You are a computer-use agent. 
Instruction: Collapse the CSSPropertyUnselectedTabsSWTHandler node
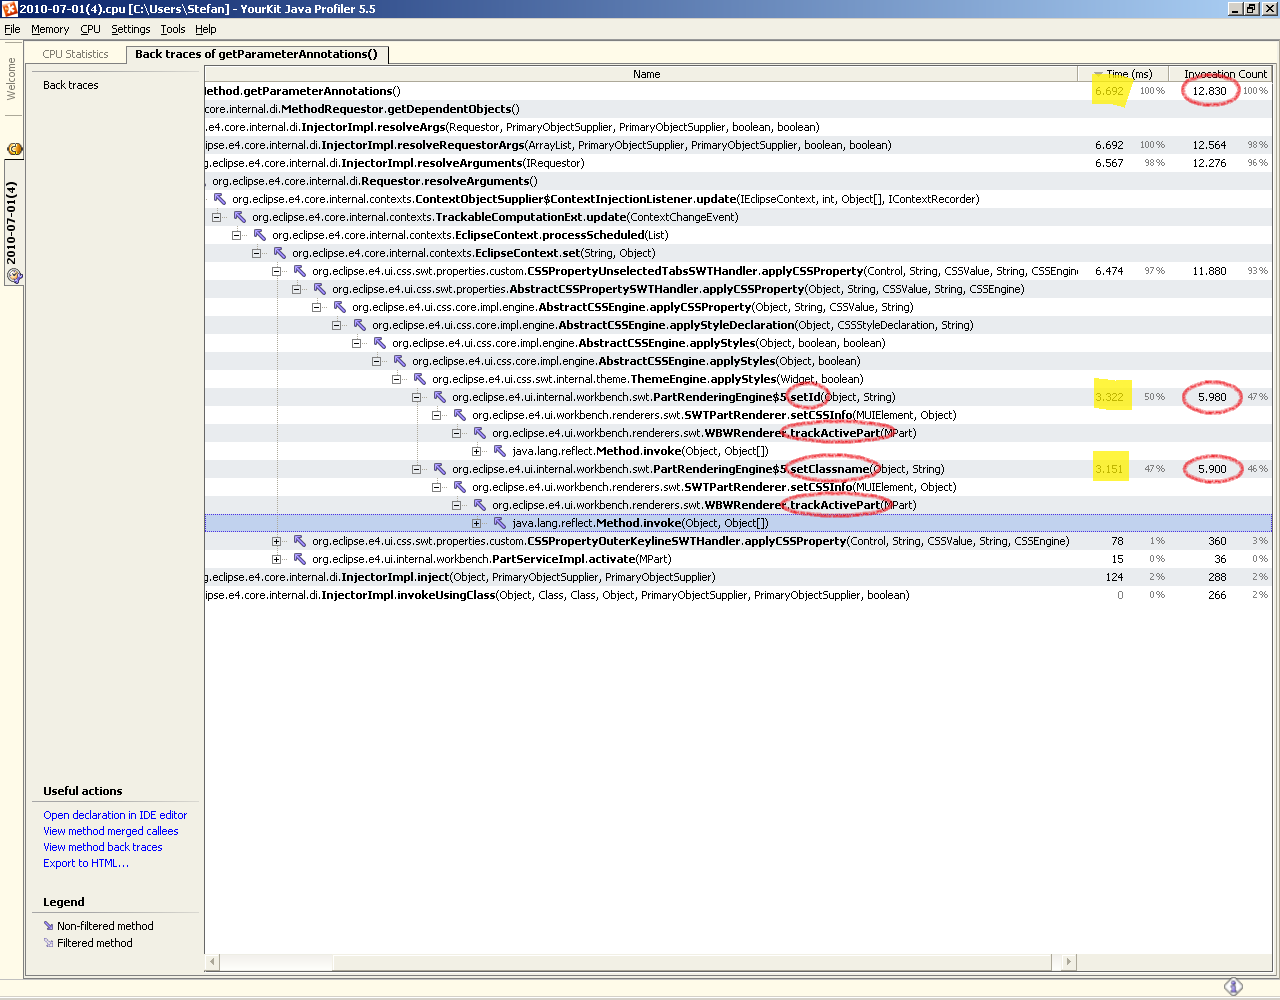pyautogui.click(x=277, y=271)
